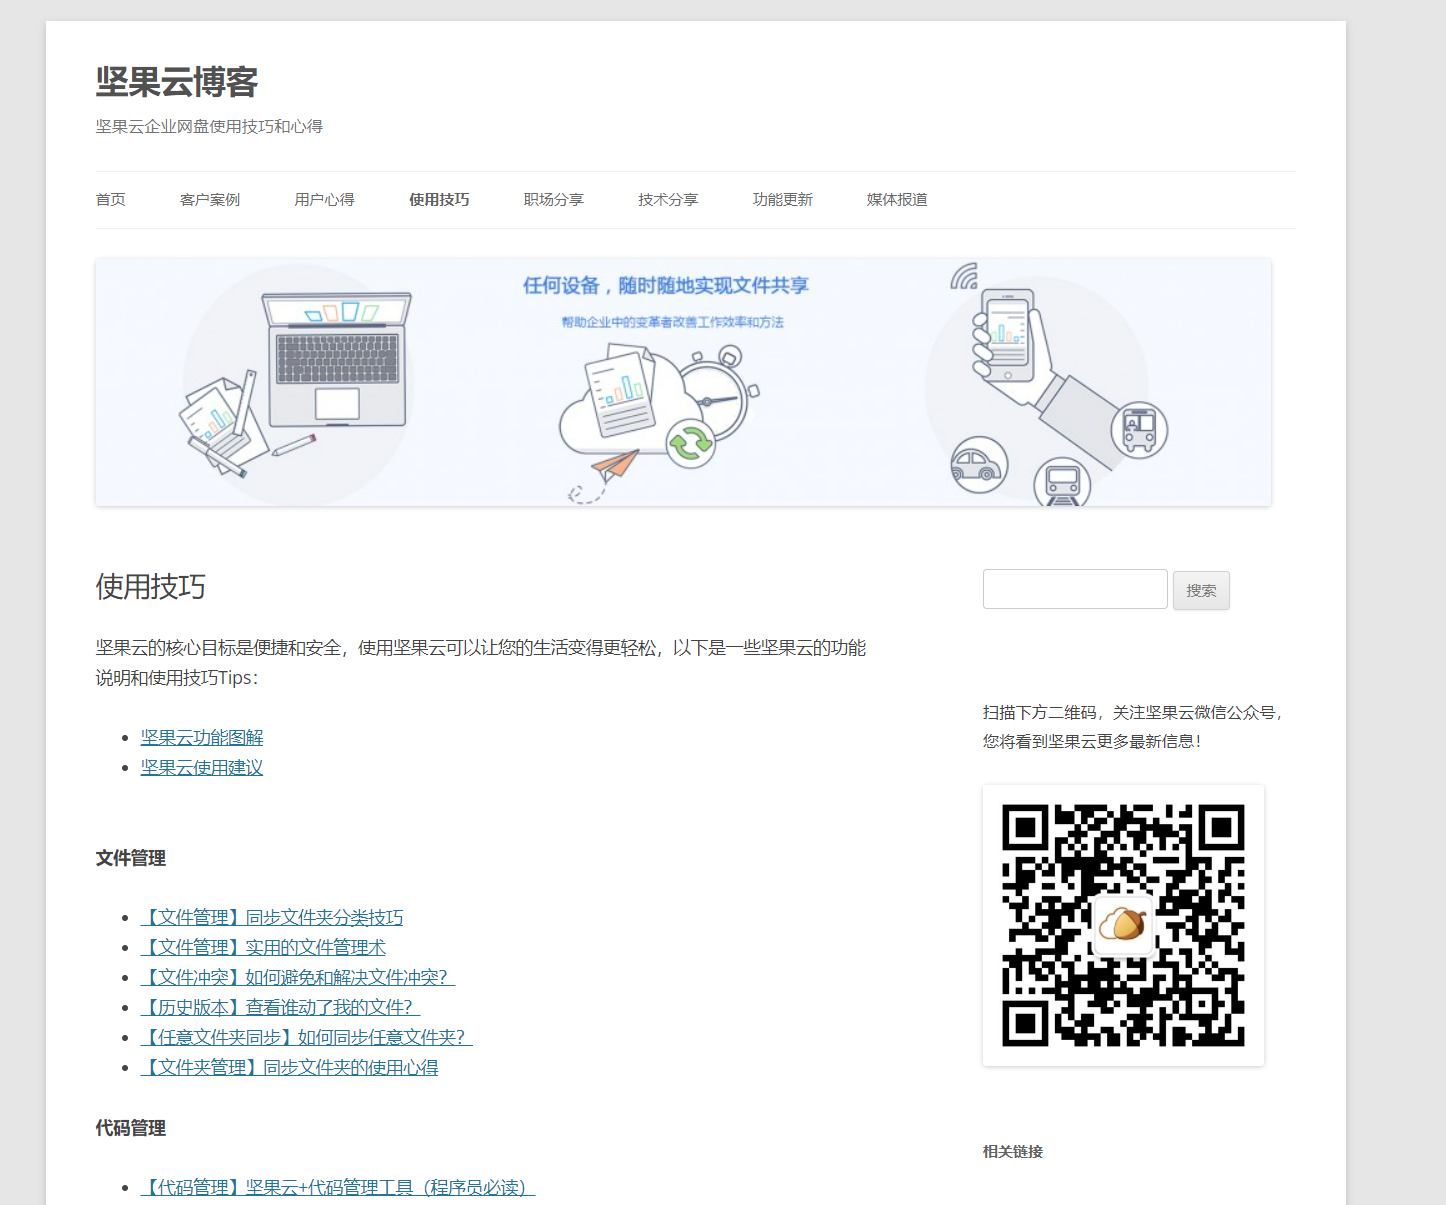Focus the search text field
Screen dimensions: 1446x1205
[x=1075, y=589]
